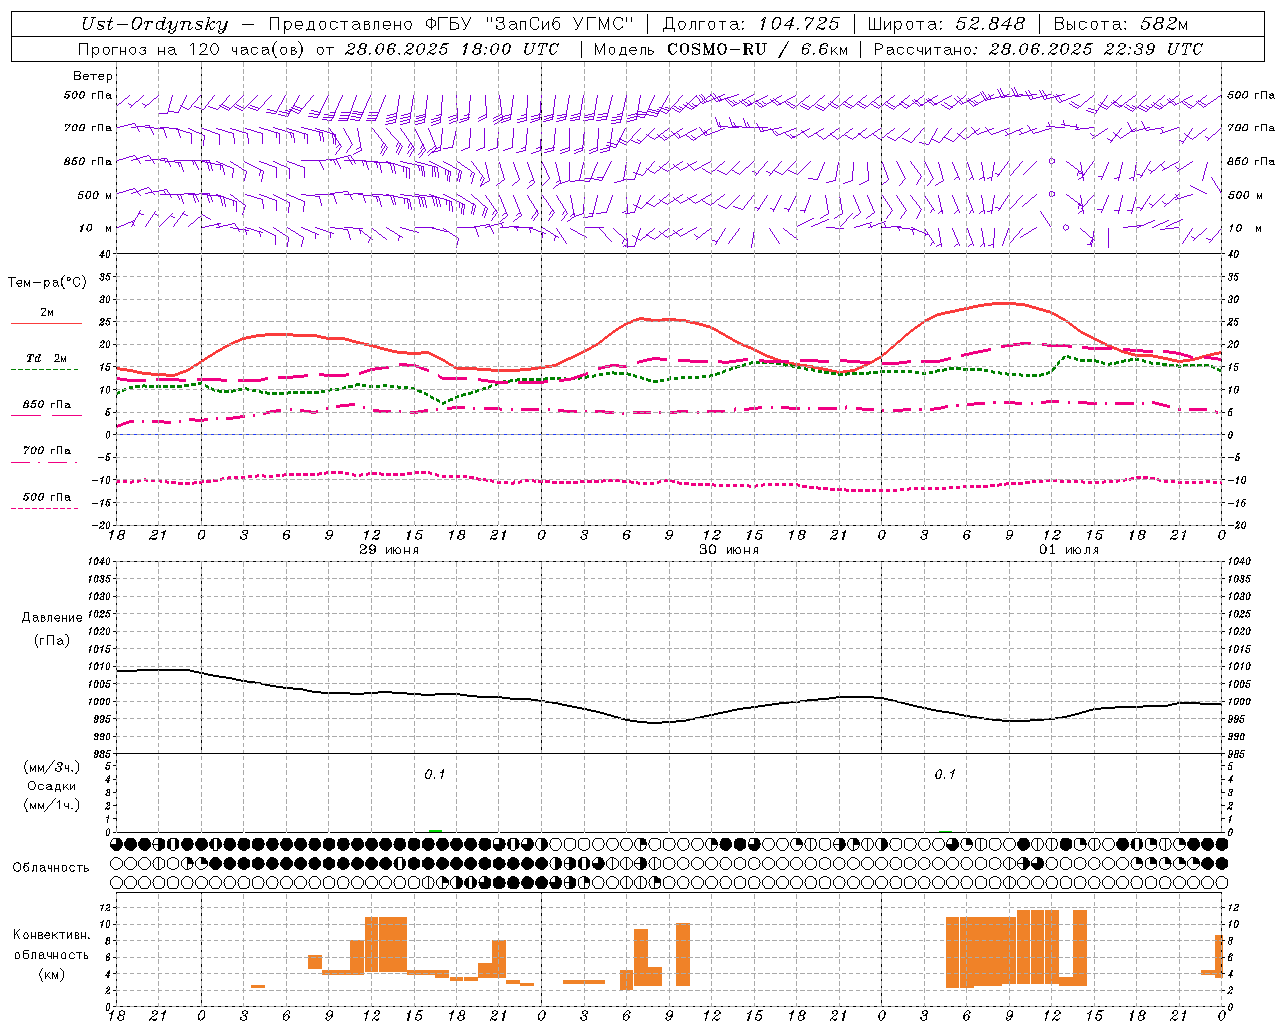
Task: Click the dash-dot line sample under 700 гПа legend
Action: 44,462
